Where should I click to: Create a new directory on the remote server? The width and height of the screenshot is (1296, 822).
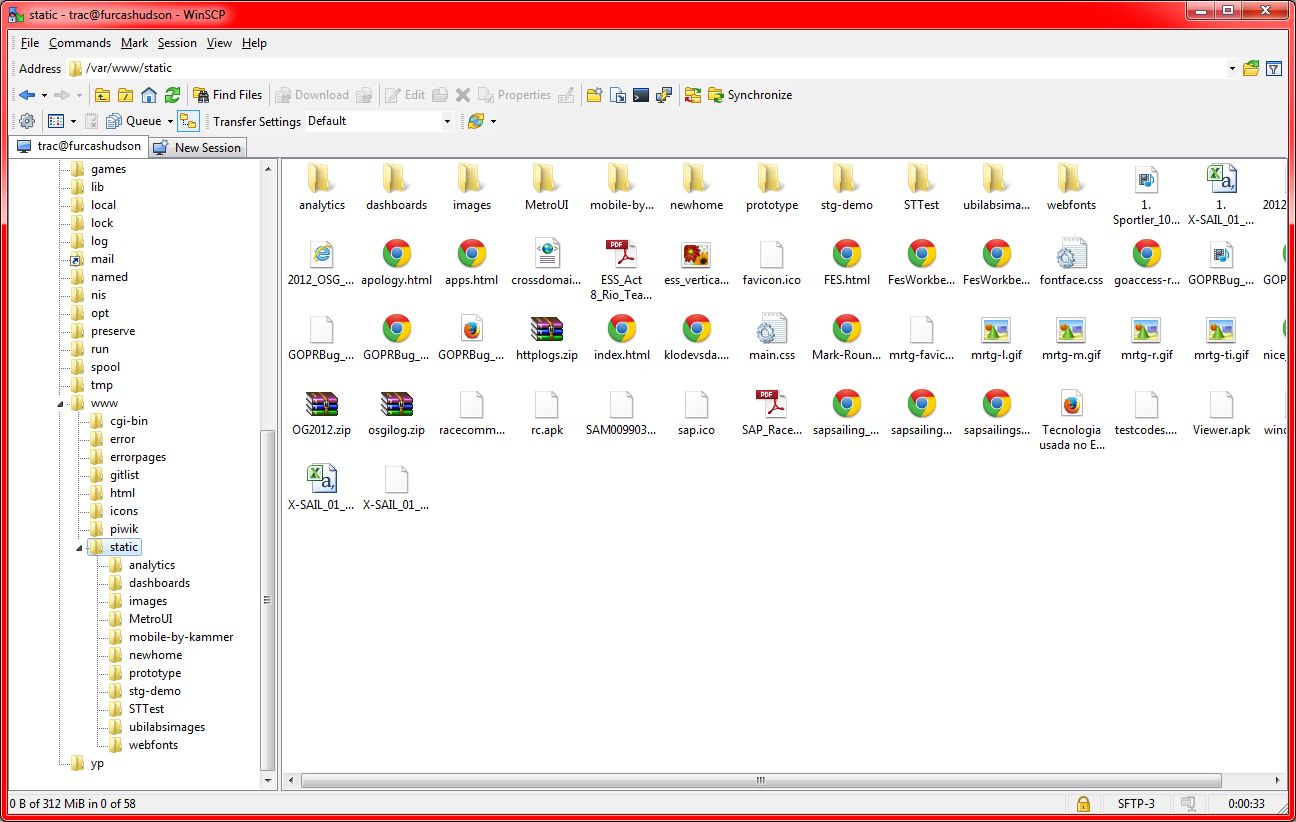tap(594, 94)
